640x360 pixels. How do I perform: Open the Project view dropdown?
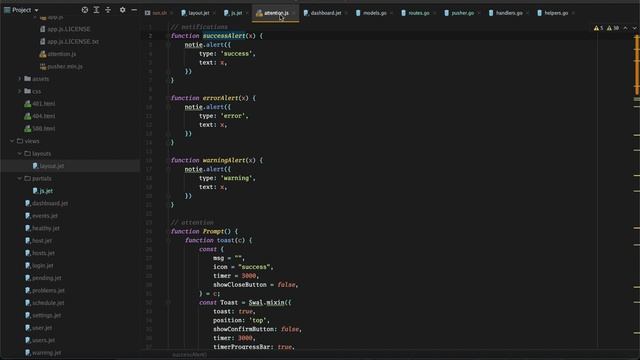pyautogui.click(x=21, y=10)
